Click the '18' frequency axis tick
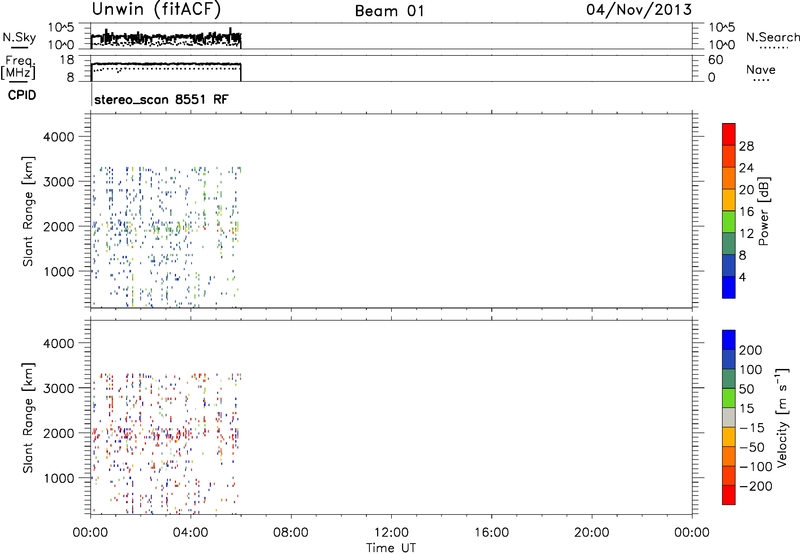This screenshot has width=800, height=554. coord(67,60)
